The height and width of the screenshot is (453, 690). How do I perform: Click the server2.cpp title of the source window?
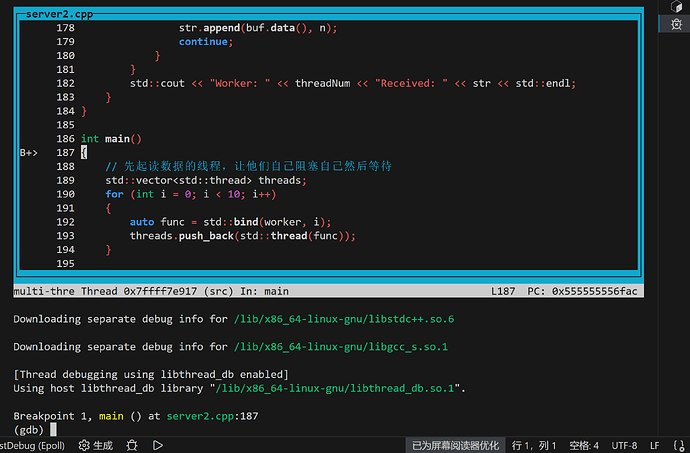coord(59,14)
